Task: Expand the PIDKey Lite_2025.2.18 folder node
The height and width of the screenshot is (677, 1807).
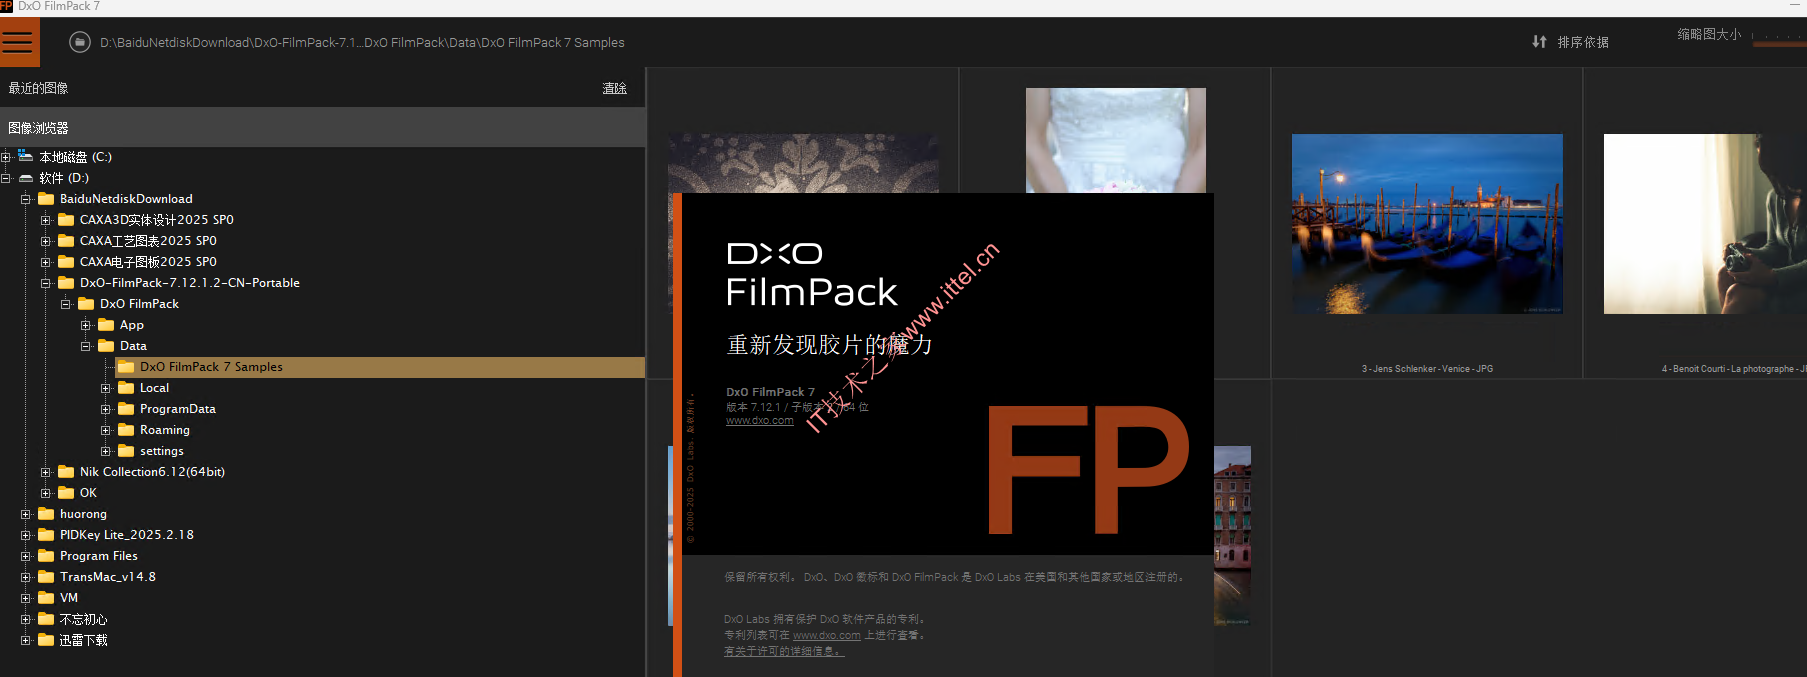Action: click(x=26, y=535)
